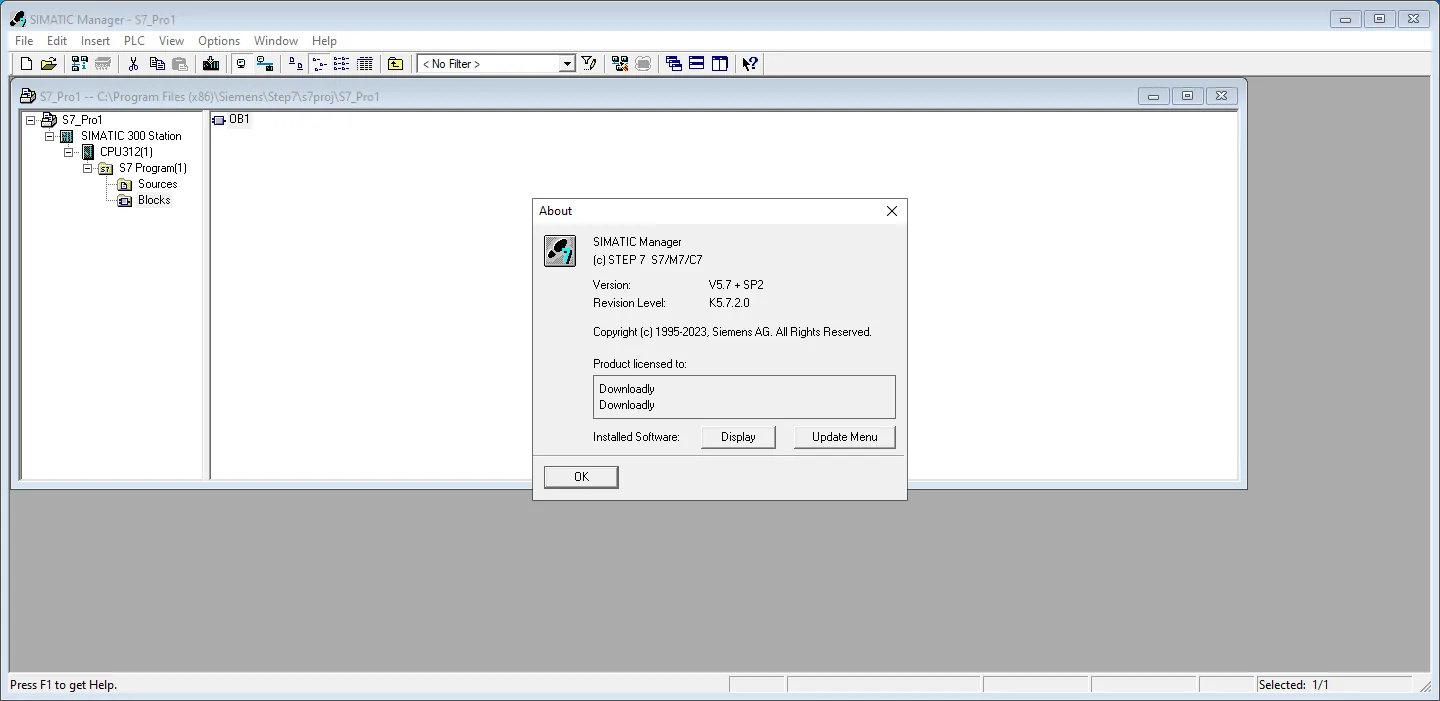Viewport: 1440px width, 701px height.
Task: Click the Open project folder icon
Action: point(48,64)
